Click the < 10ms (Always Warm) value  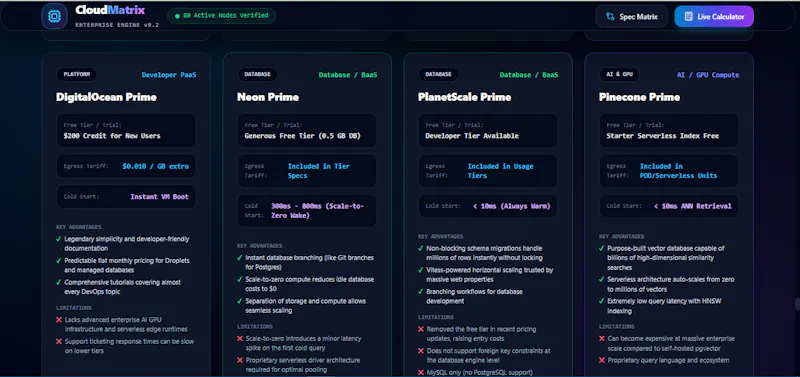coord(511,206)
